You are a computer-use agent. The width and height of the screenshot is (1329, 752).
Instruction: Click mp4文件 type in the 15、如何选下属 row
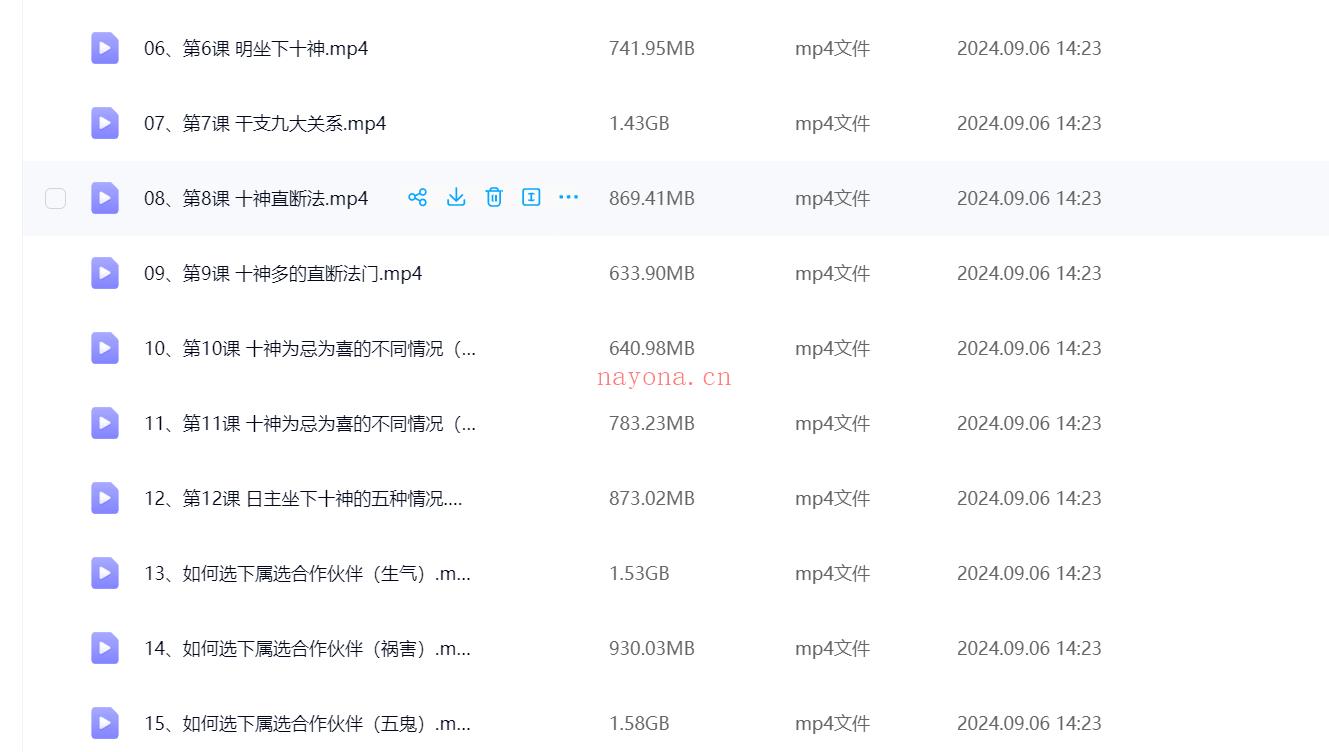click(x=833, y=723)
